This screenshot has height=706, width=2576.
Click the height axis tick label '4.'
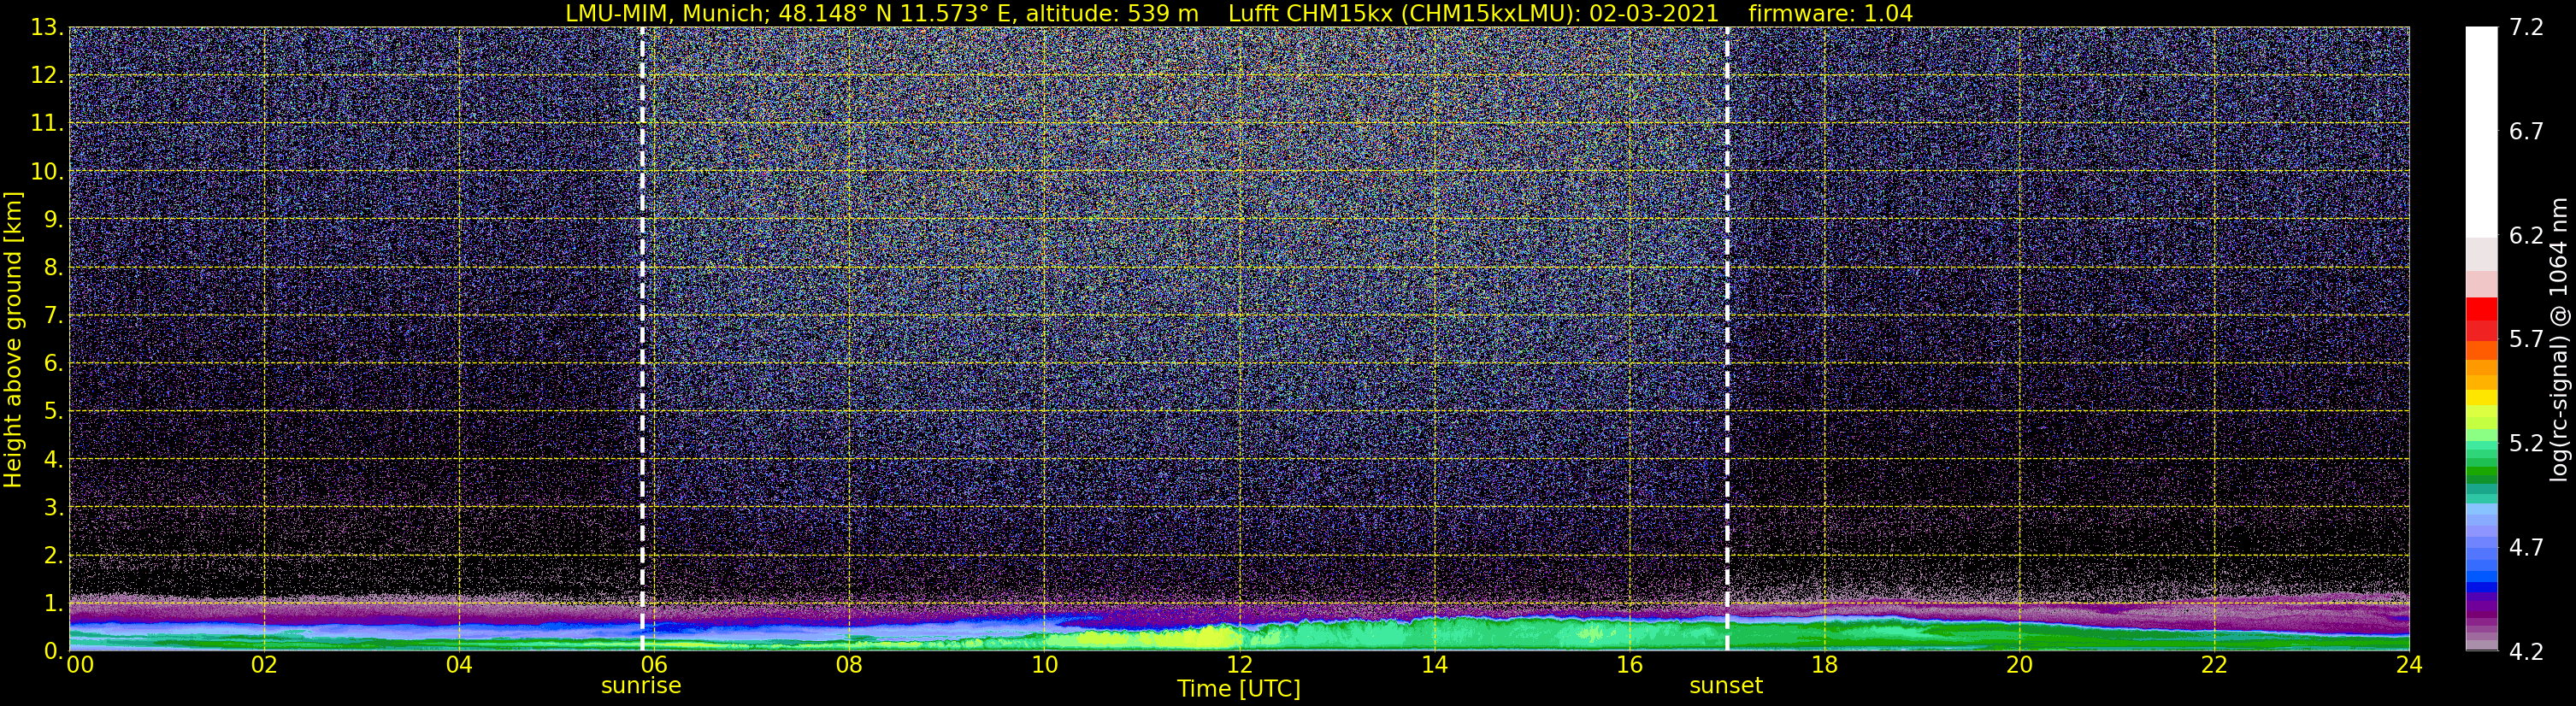[x=54, y=459]
